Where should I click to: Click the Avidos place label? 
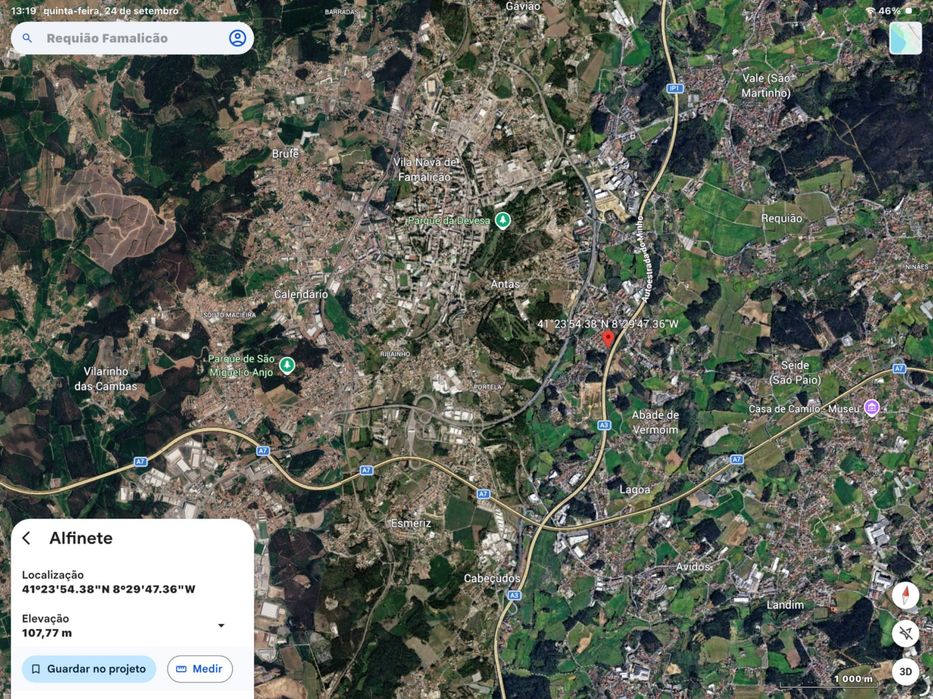[x=693, y=567]
